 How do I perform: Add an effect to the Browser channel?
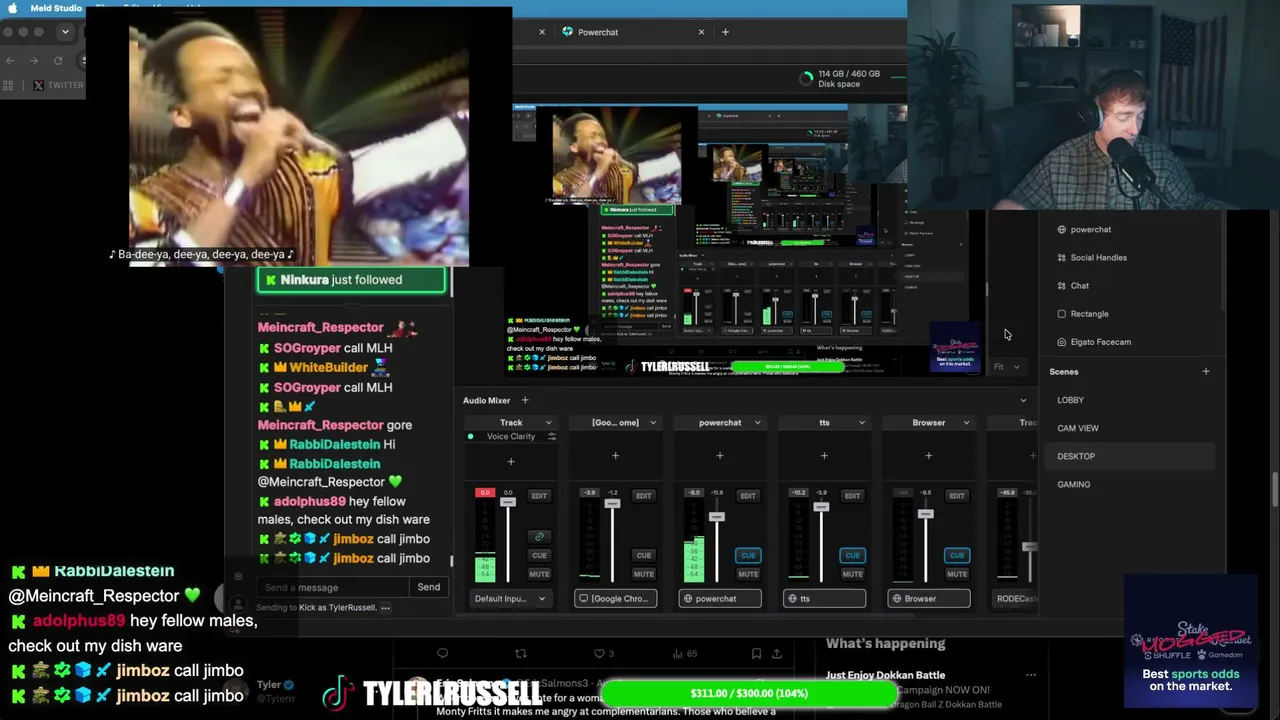[928, 456]
